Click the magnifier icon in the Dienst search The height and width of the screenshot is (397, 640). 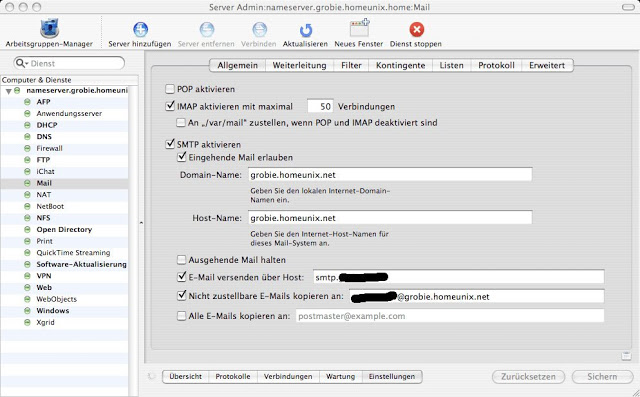[21, 63]
